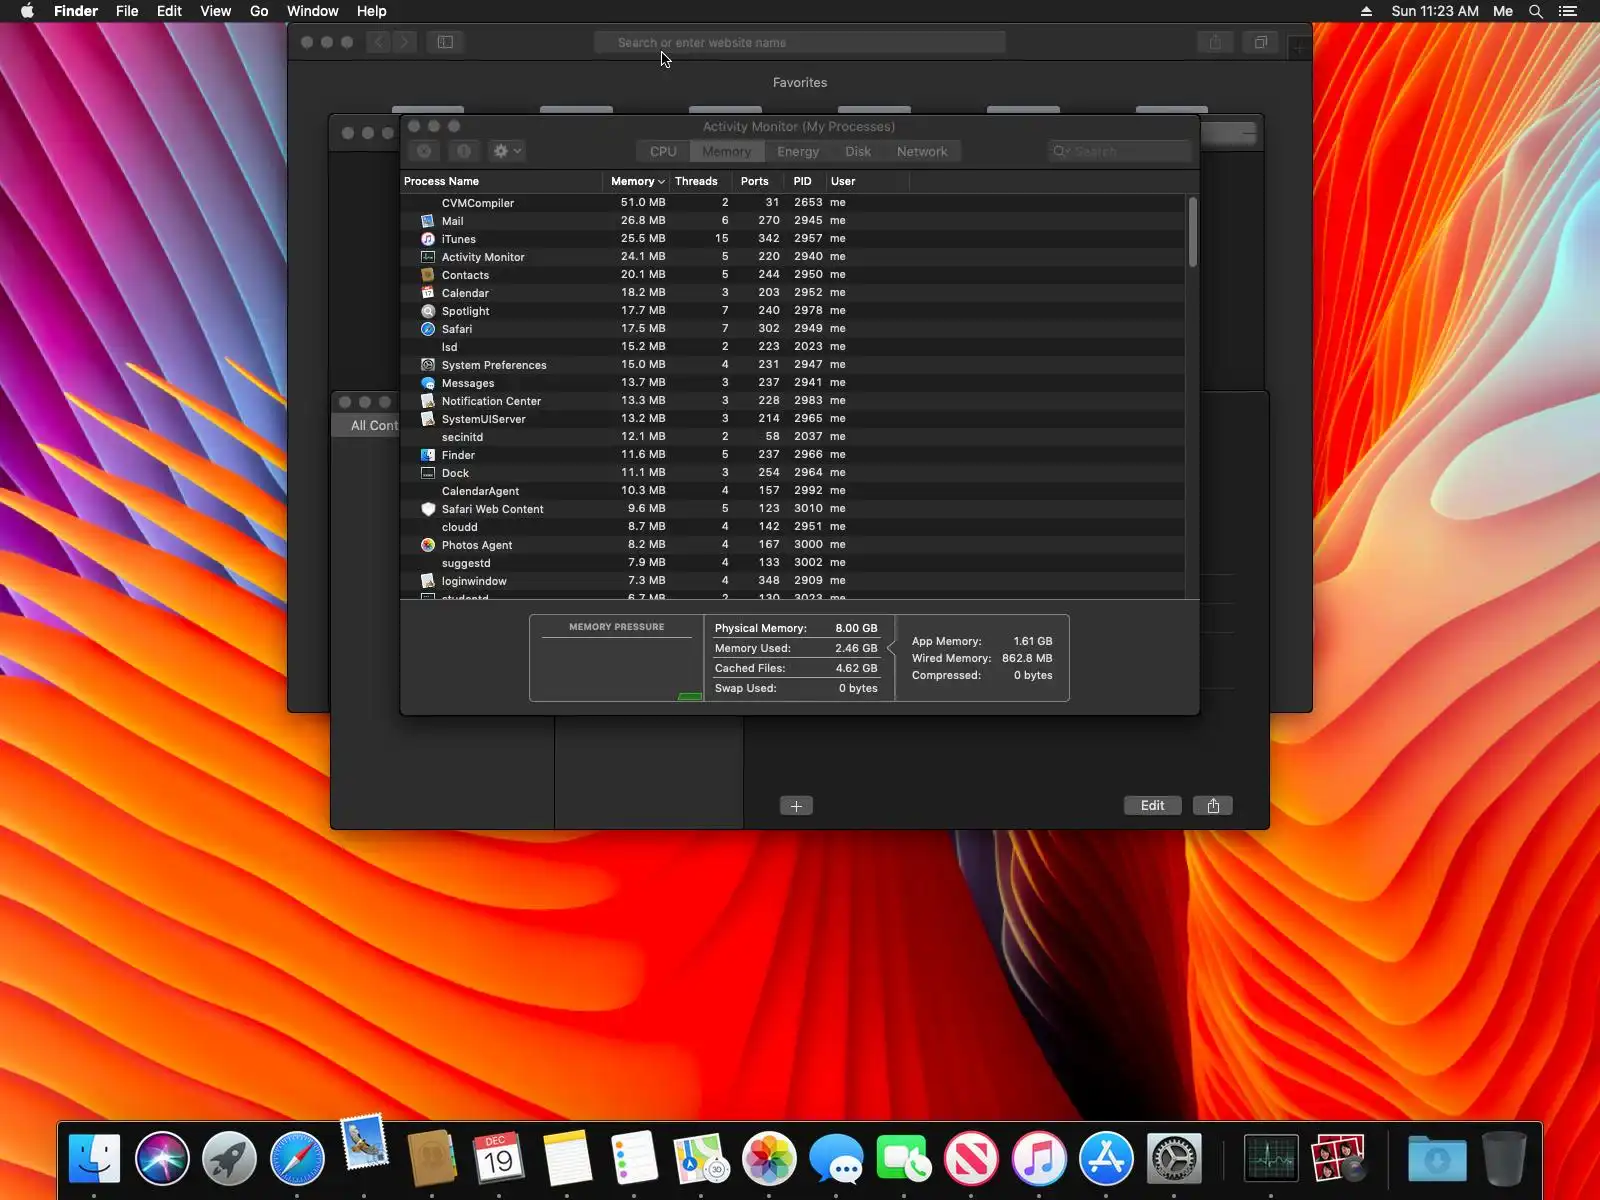Select the Activity Monitor process row name
1600x1200 pixels.
[x=483, y=257]
